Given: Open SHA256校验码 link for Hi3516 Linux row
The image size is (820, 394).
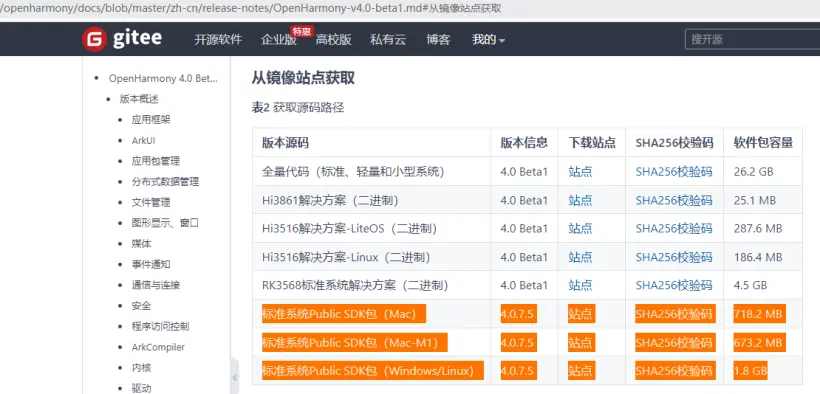Looking at the screenshot, I should (674, 257).
